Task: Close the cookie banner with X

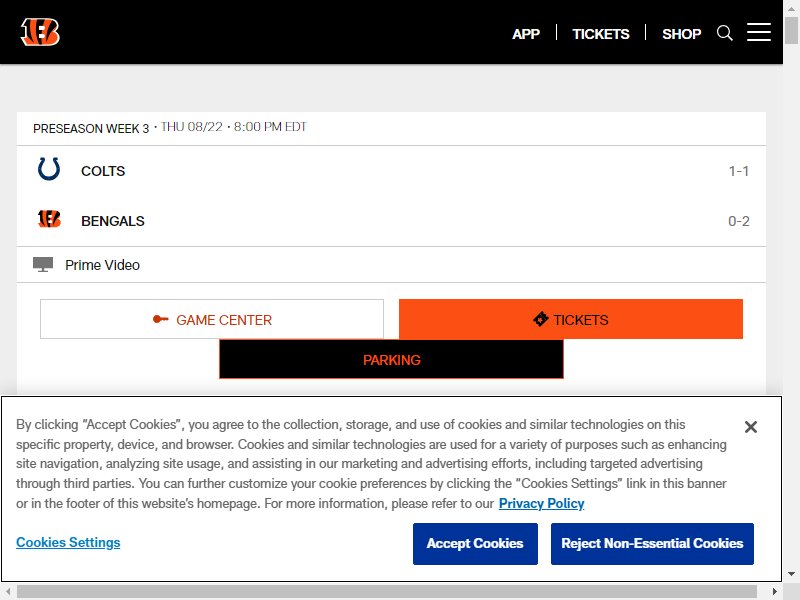Action: tap(751, 427)
